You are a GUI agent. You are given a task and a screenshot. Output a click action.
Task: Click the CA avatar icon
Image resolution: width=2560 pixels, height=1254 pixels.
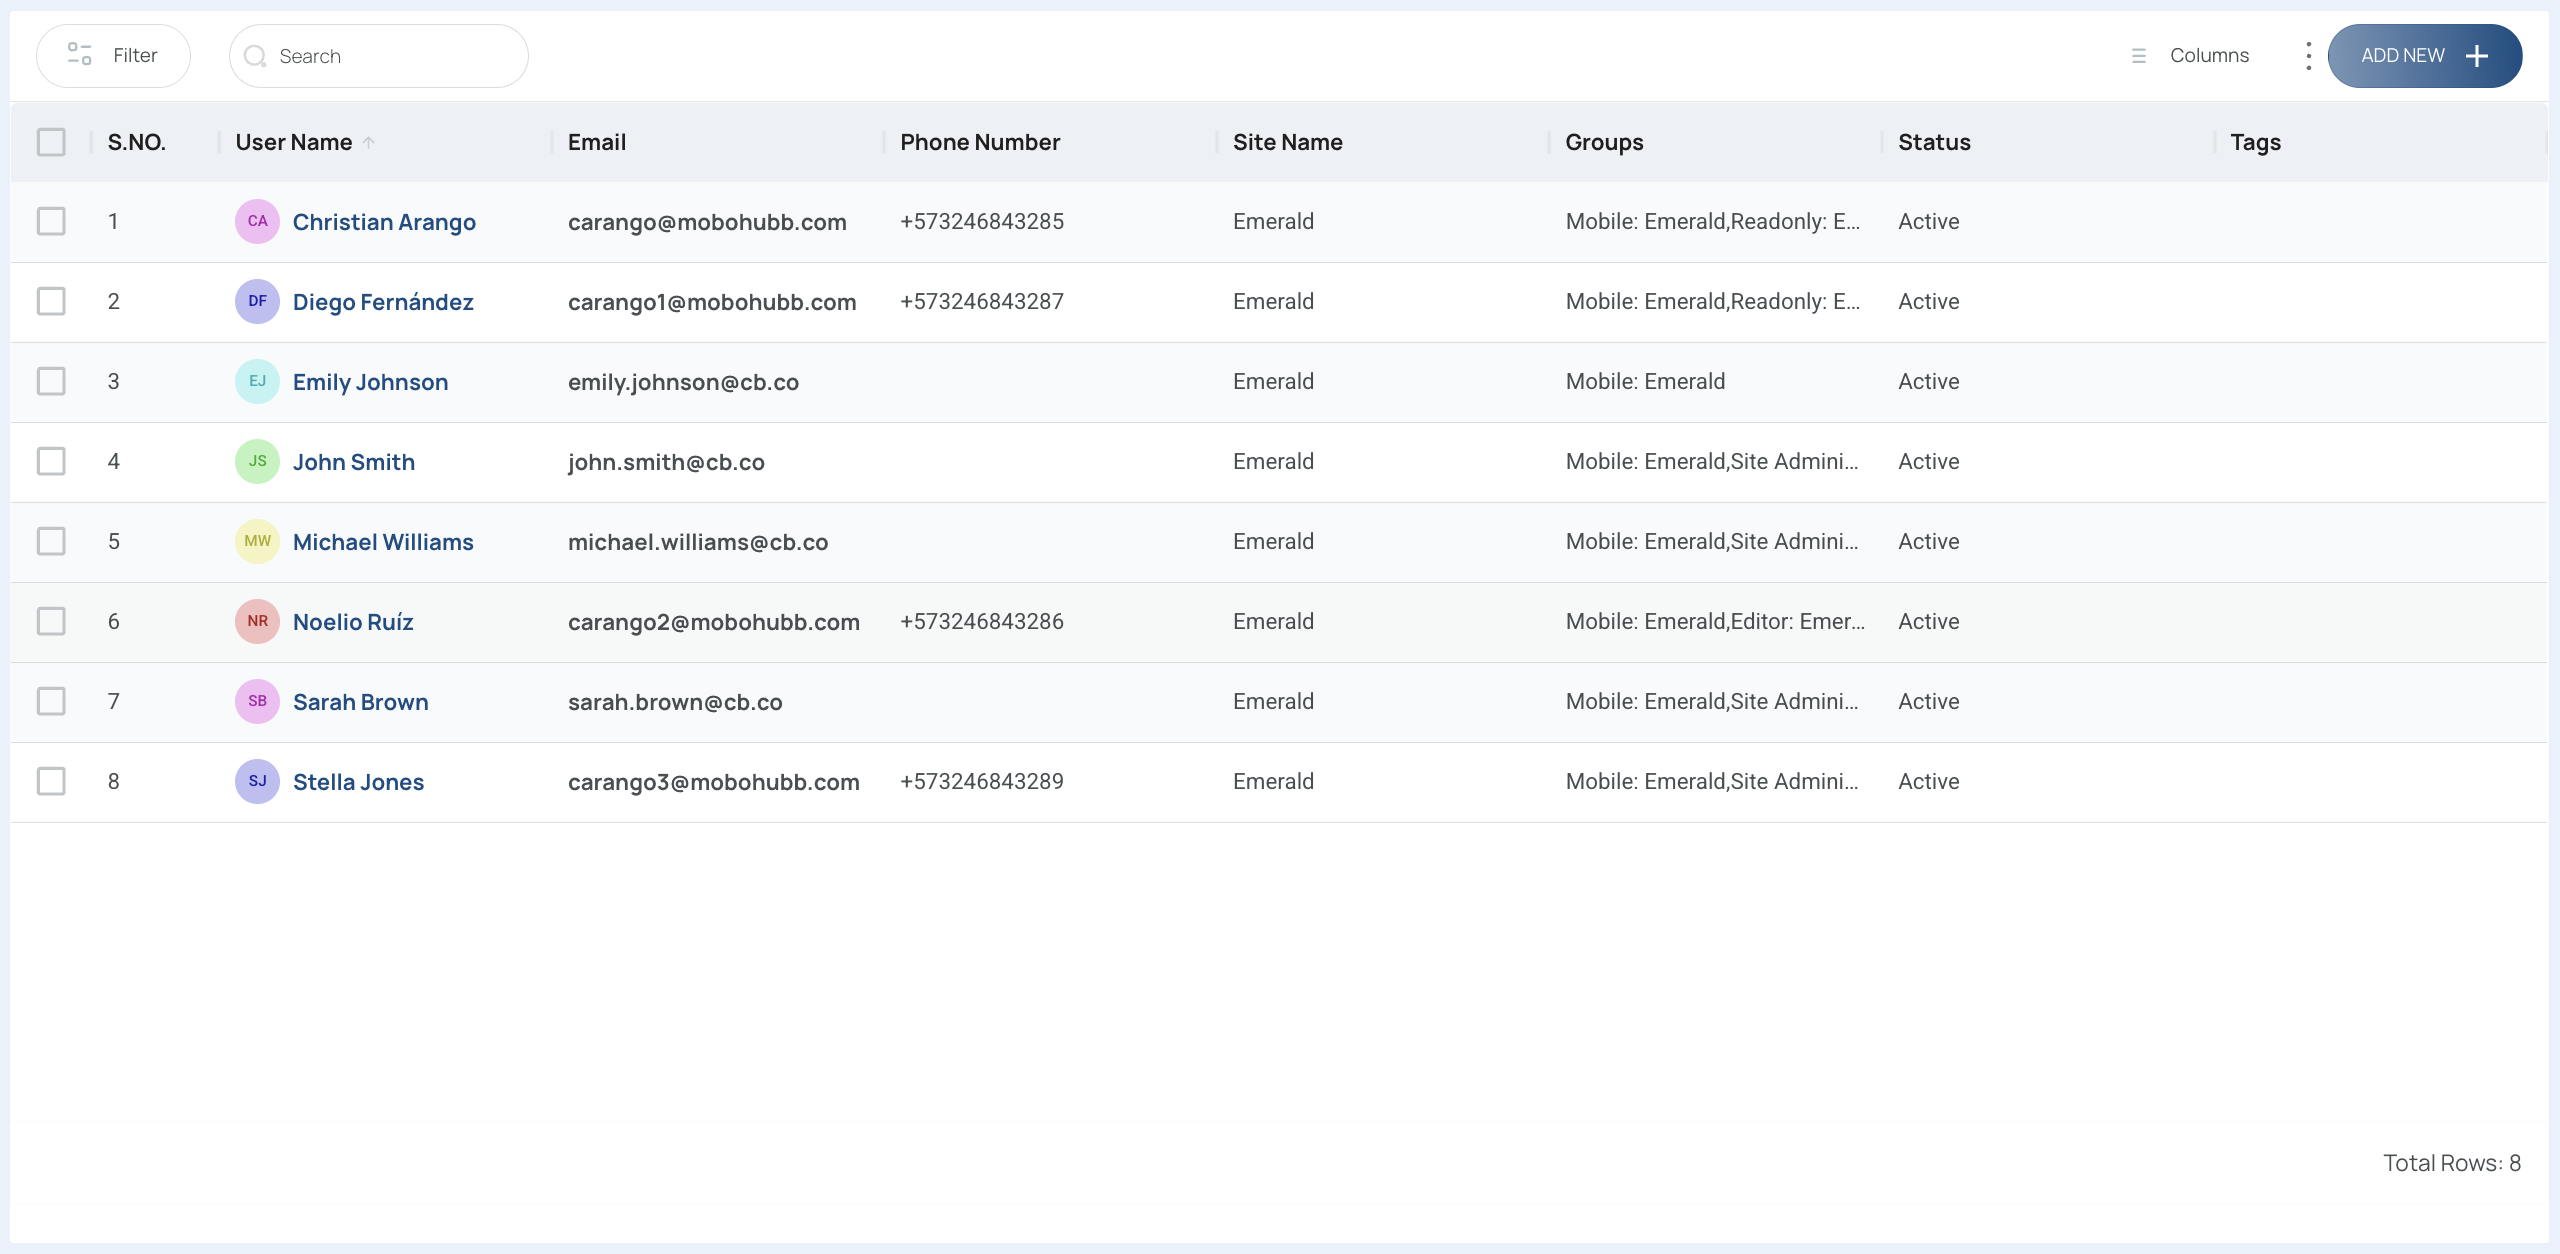[257, 221]
